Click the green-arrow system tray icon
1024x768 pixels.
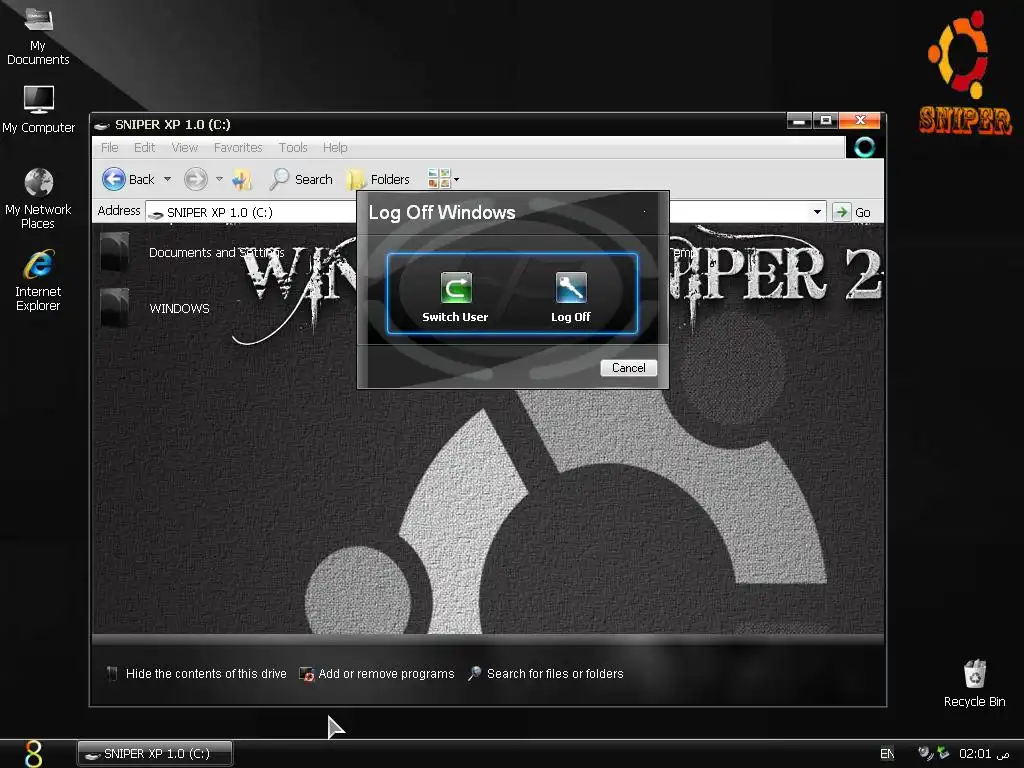943,753
